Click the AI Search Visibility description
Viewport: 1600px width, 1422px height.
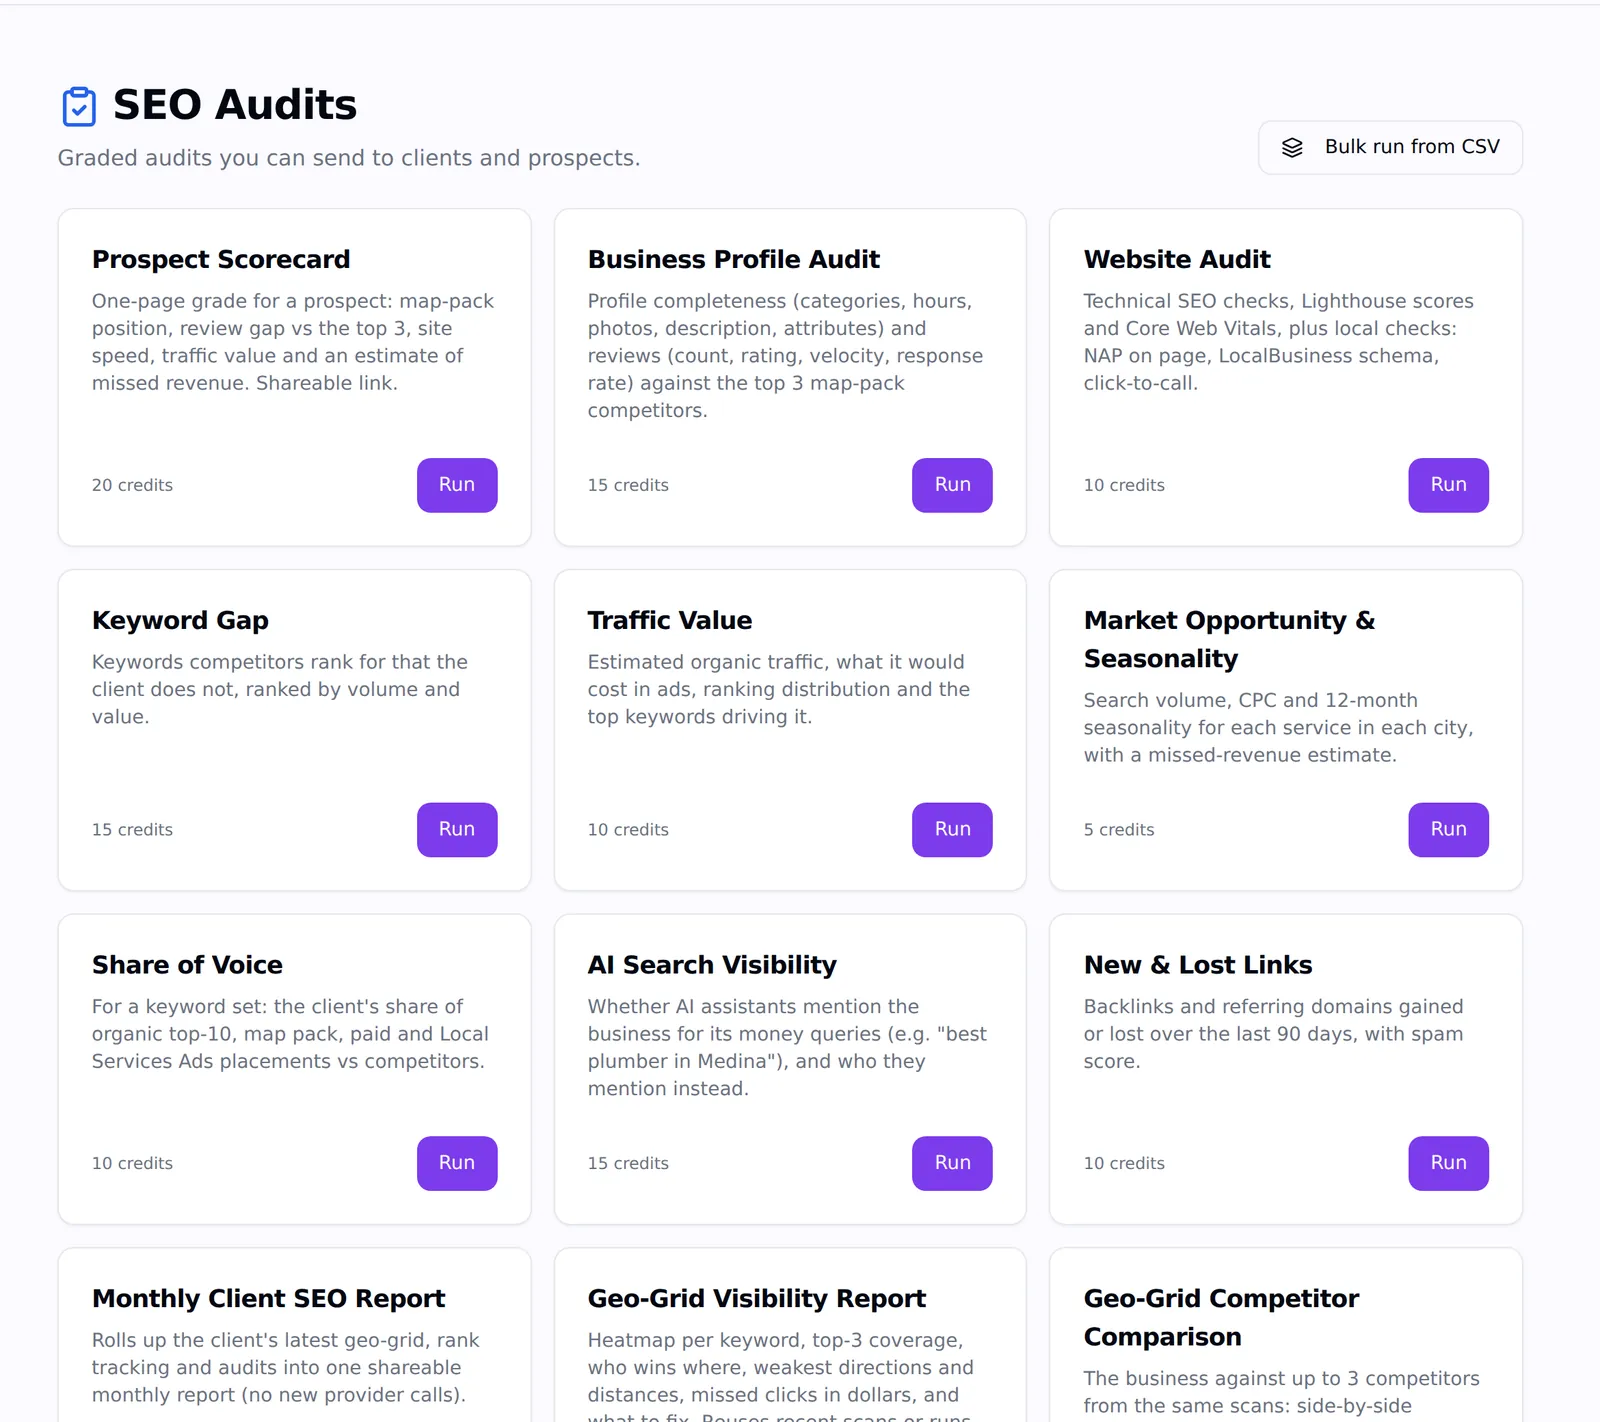coord(787,1047)
